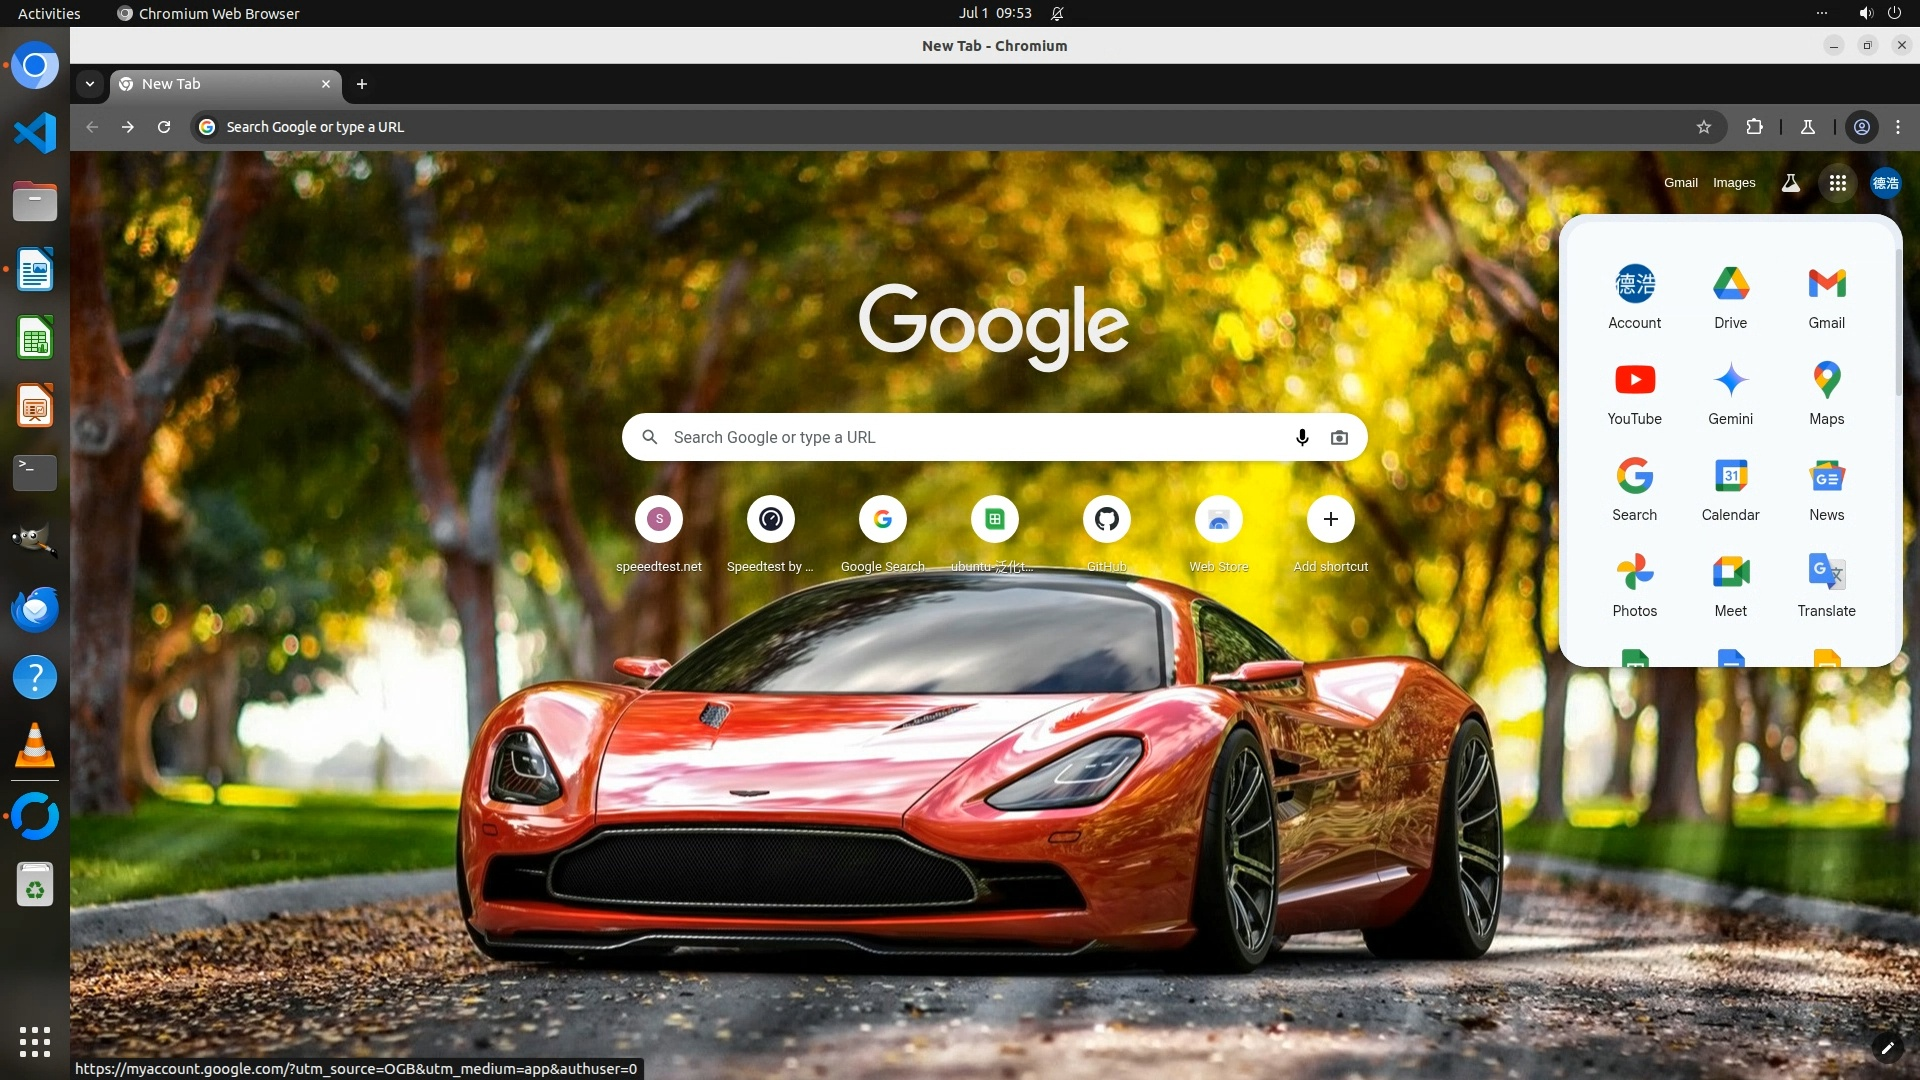Open the GitHub shortcut tile
1920x1080 pixels.
point(1106,520)
